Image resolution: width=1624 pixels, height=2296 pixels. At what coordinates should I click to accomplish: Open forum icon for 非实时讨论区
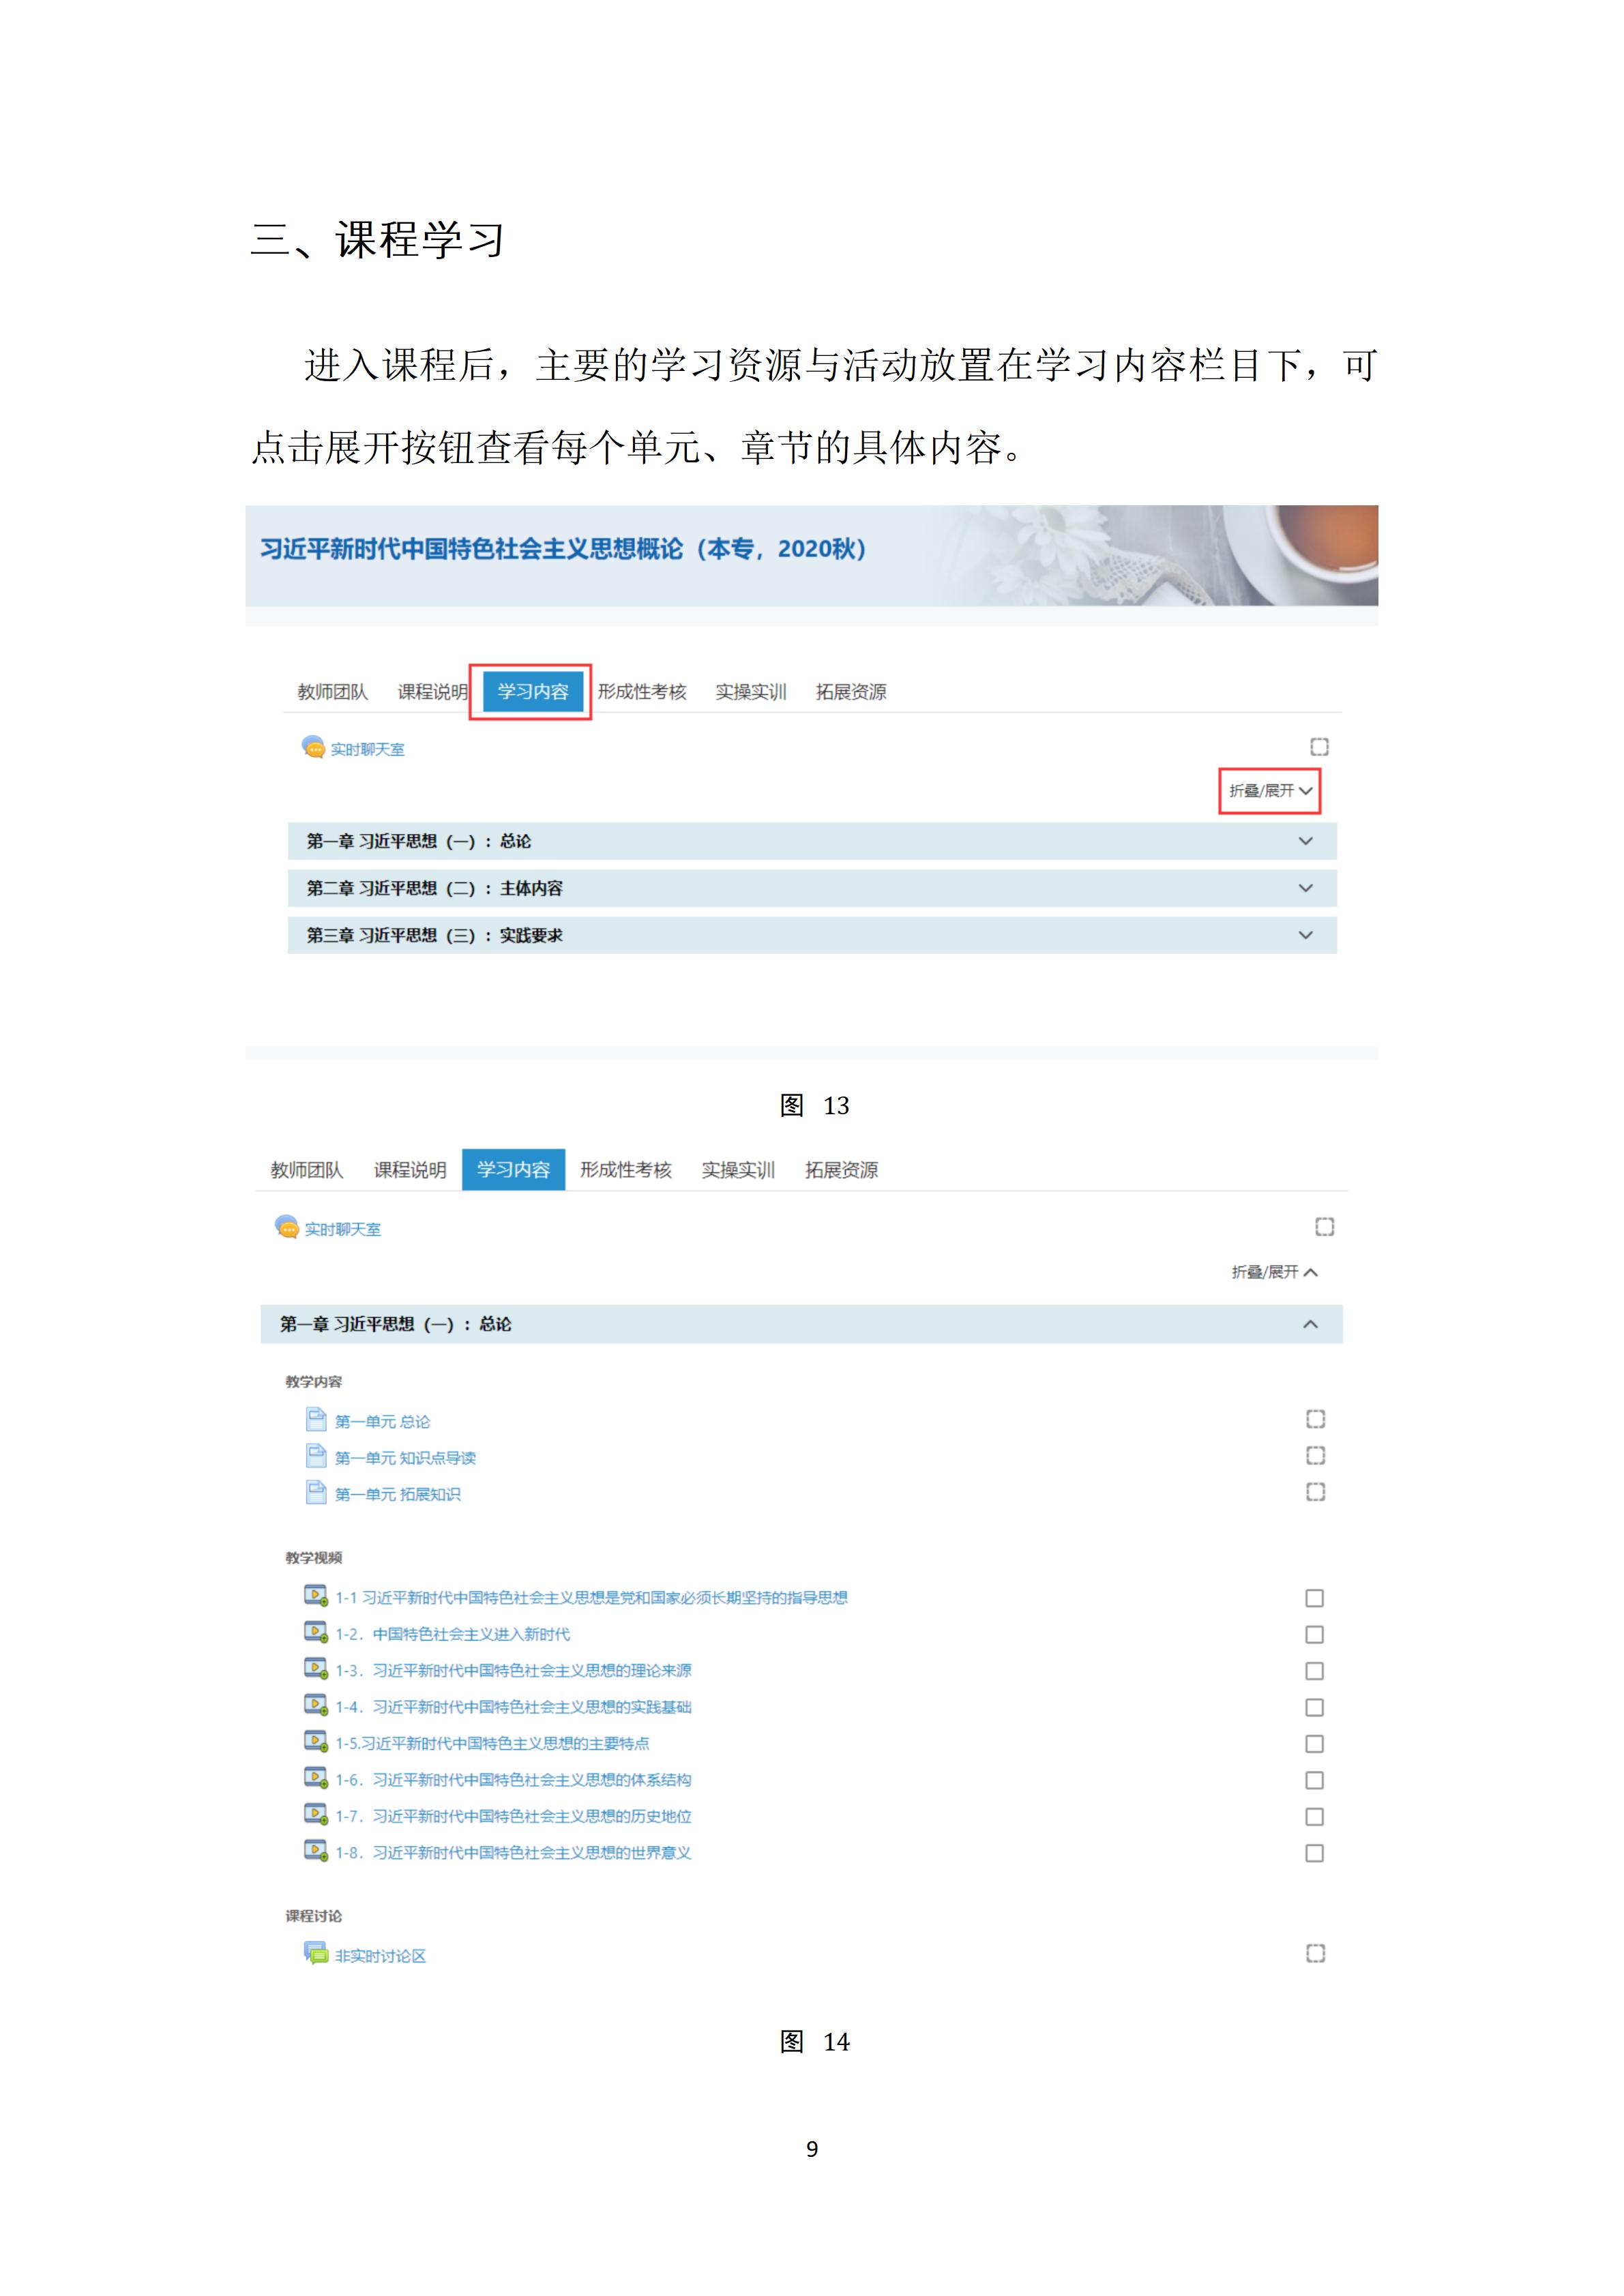pos(316,1953)
